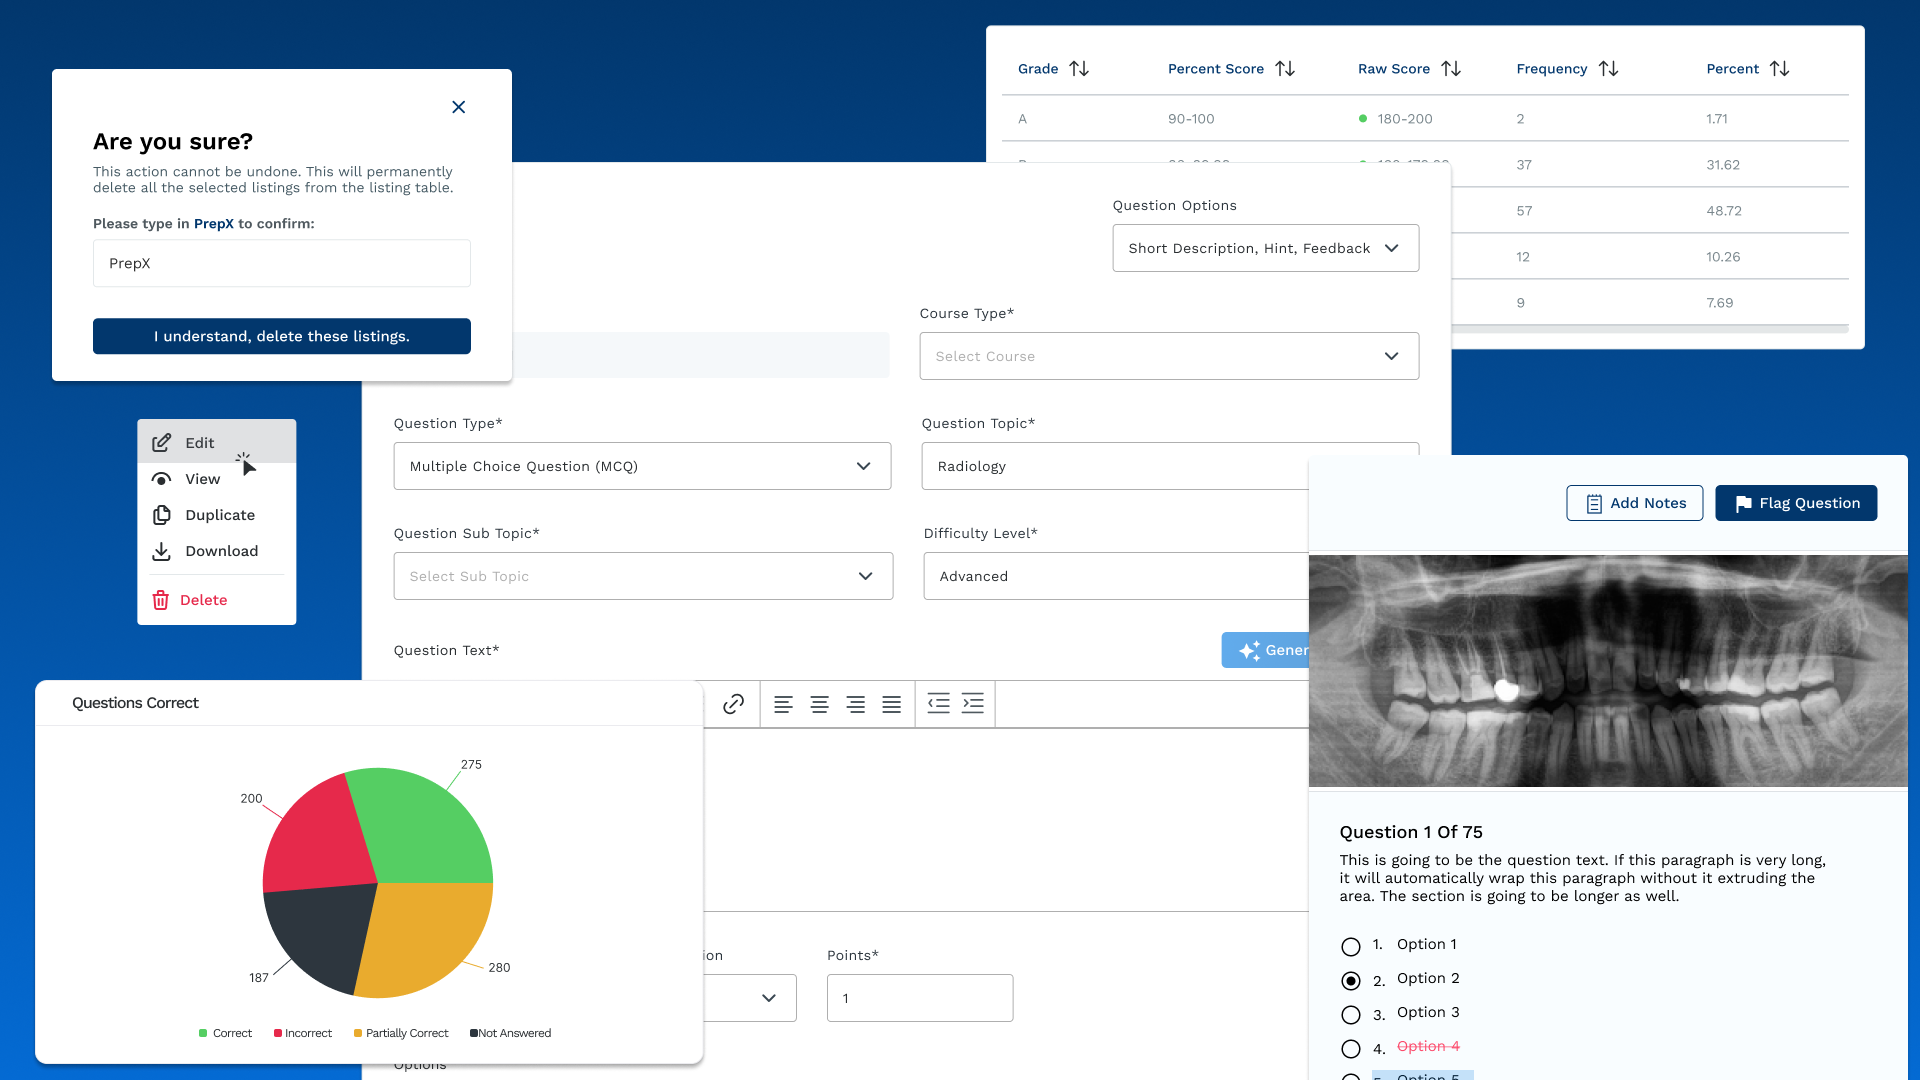
Task: Confirm deletion of these listings
Action: (x=282, y=336)
